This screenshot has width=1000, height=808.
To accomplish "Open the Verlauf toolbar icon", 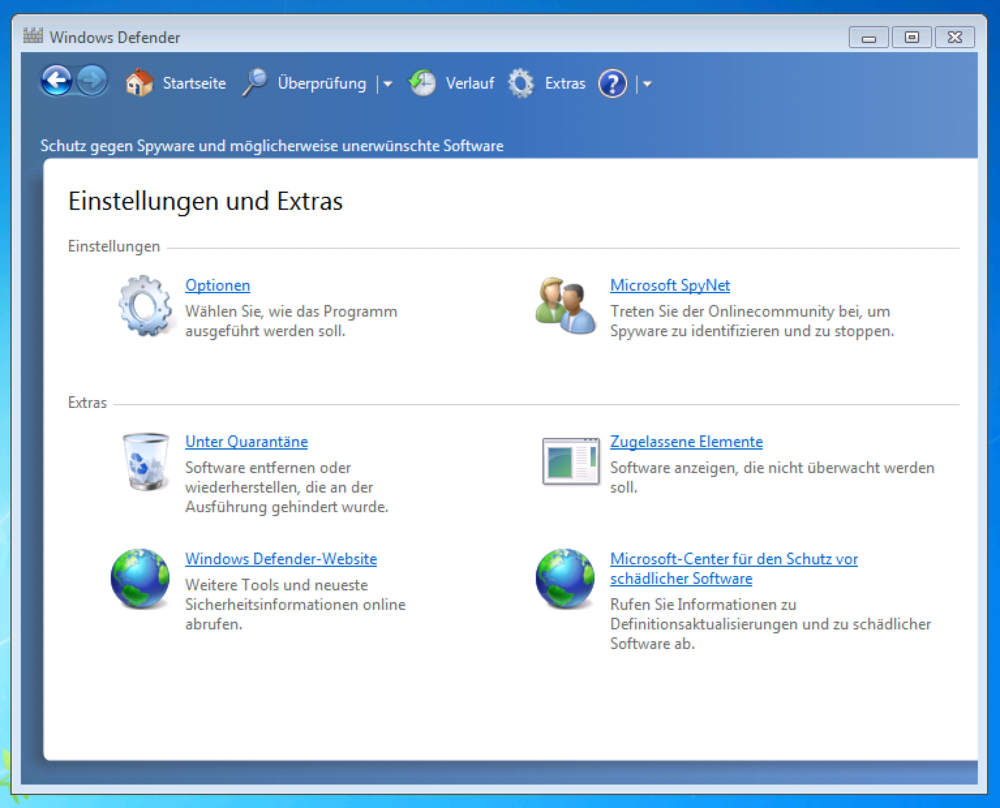I will tap(424, 83).
